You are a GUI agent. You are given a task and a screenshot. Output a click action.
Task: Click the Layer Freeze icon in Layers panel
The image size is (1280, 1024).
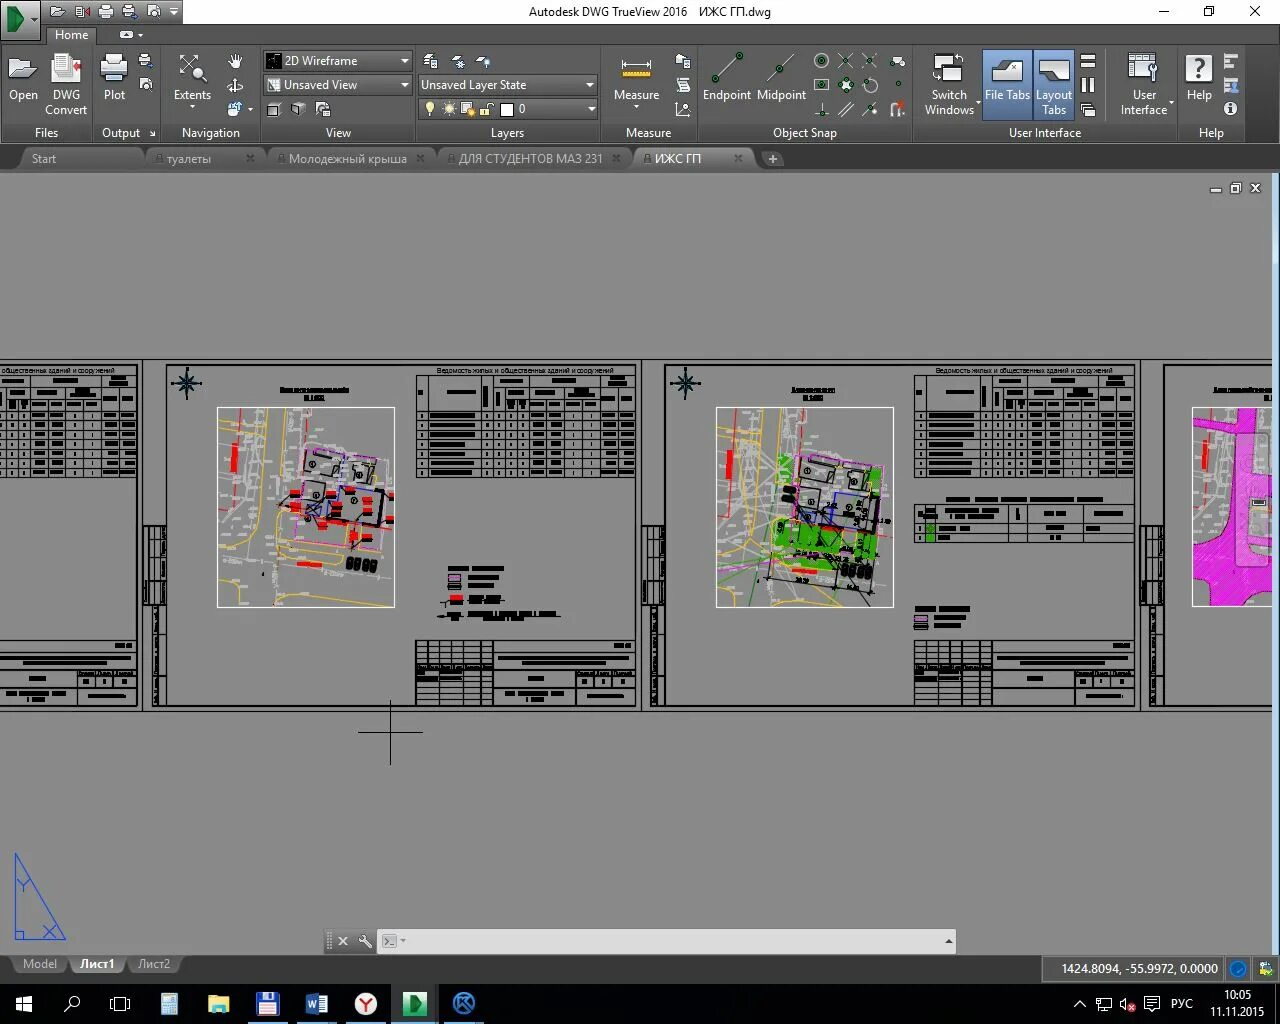pyautogui.click(x=457, y=61)
